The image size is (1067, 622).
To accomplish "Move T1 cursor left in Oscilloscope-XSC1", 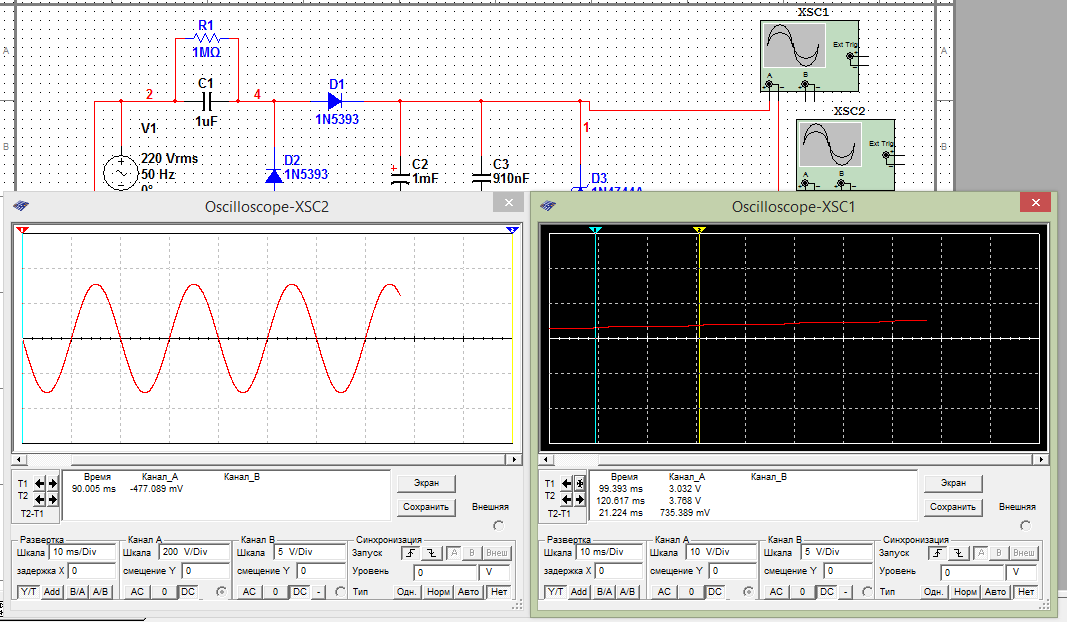I will [566, 484].
